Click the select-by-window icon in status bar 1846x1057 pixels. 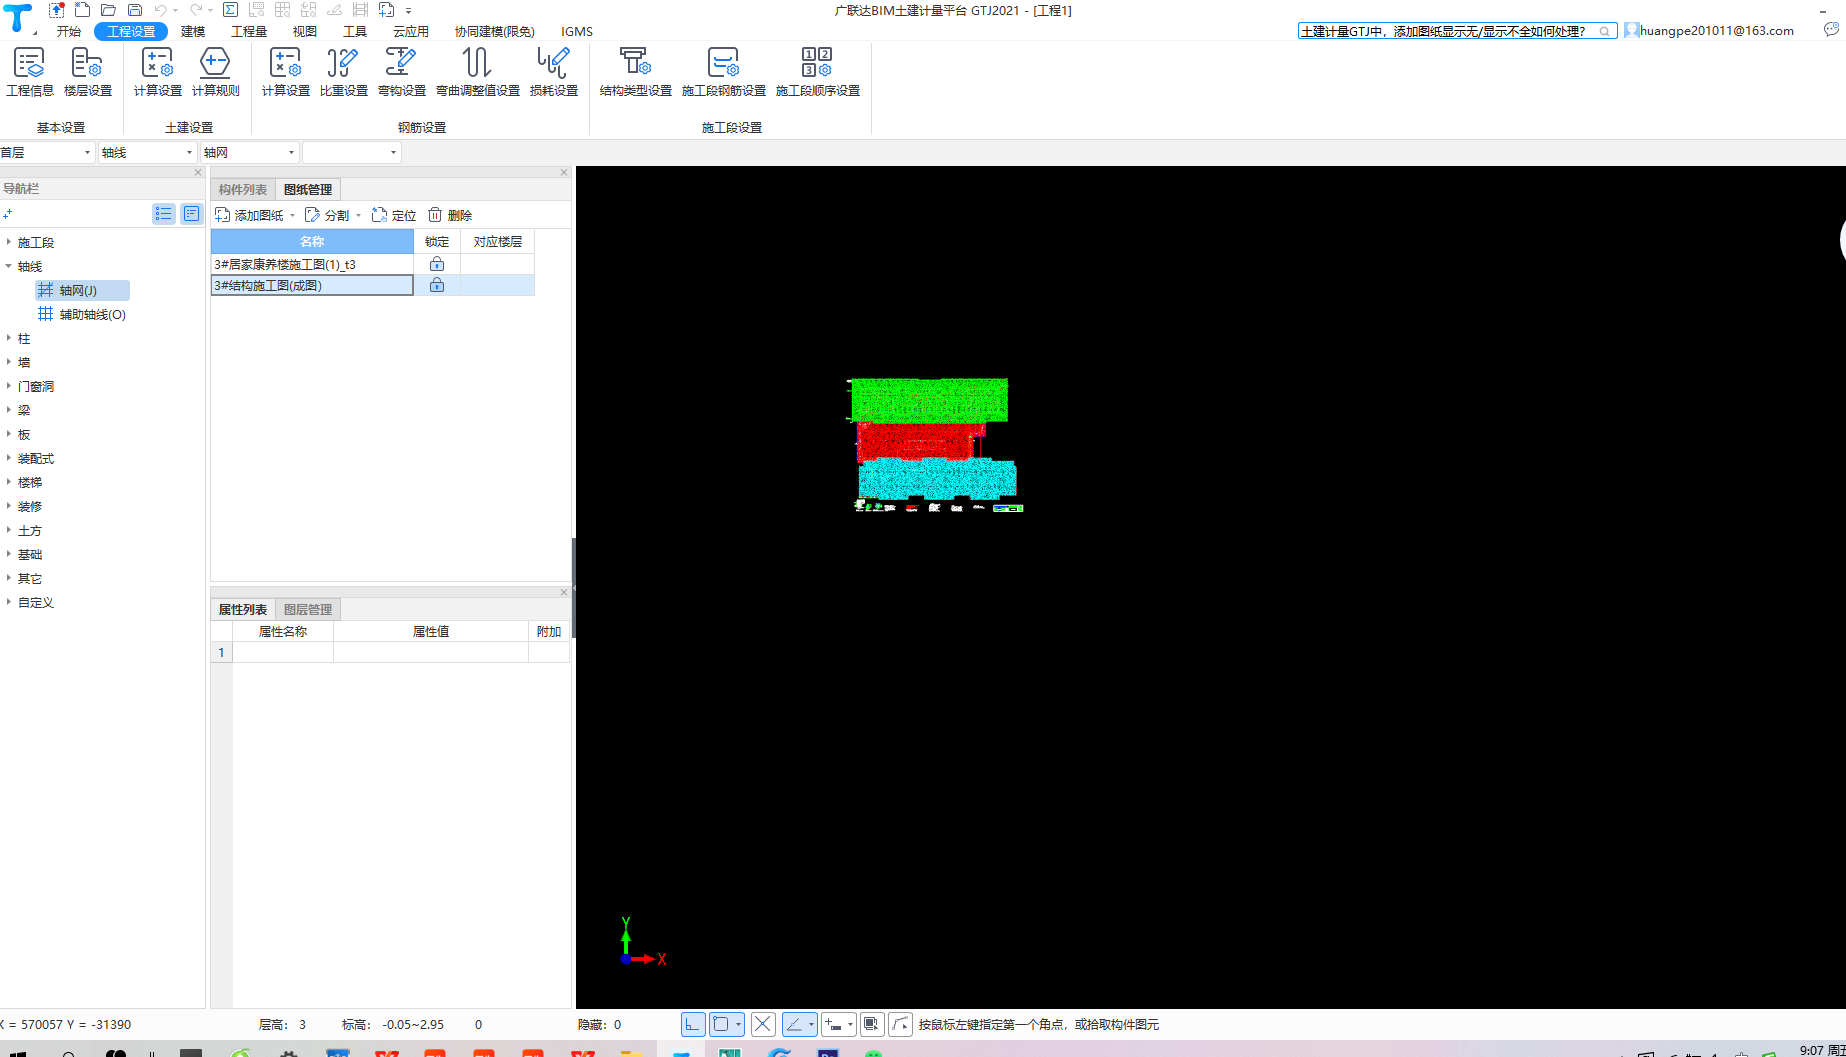(871, 1024)
